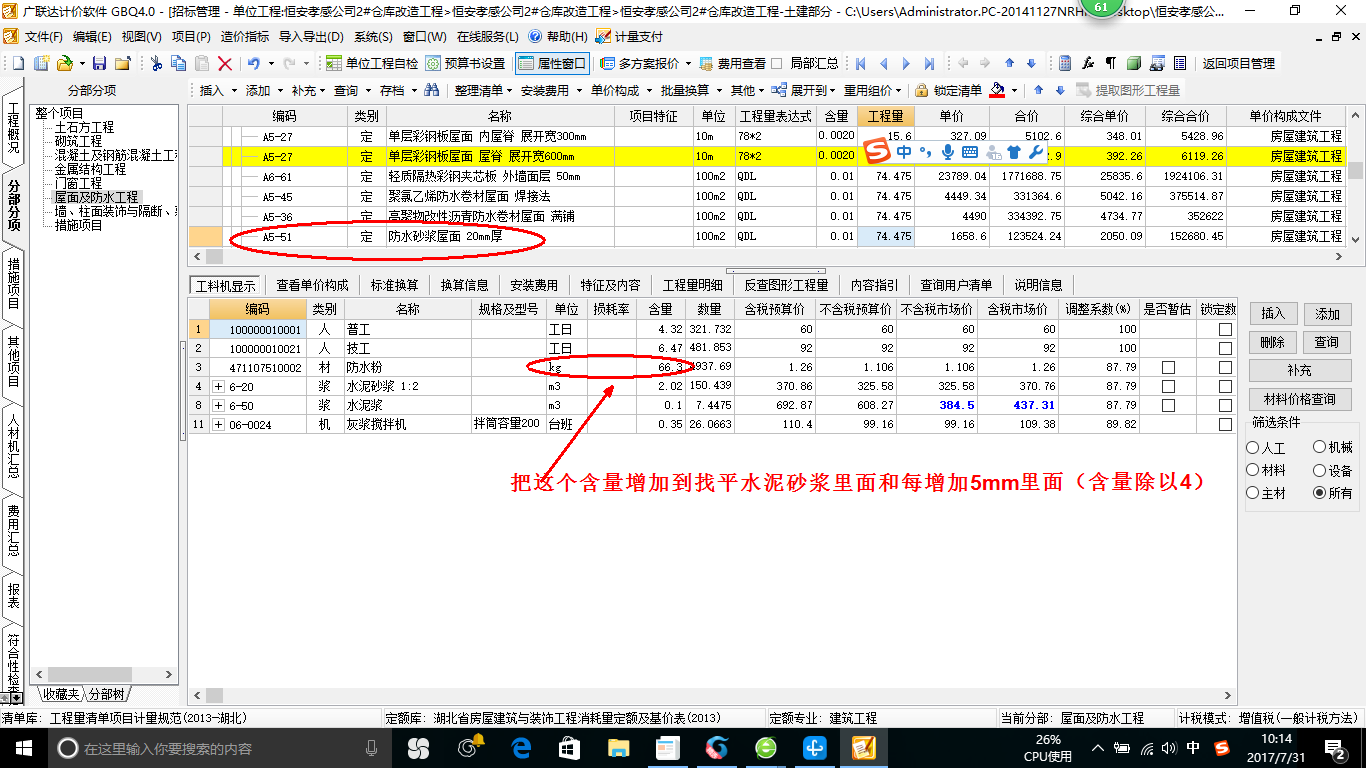Expand the 06-0024 灰浆搅拌机 row
Image resolution: width=1366 pixels, height=768 pixels.
coord(218,424)
